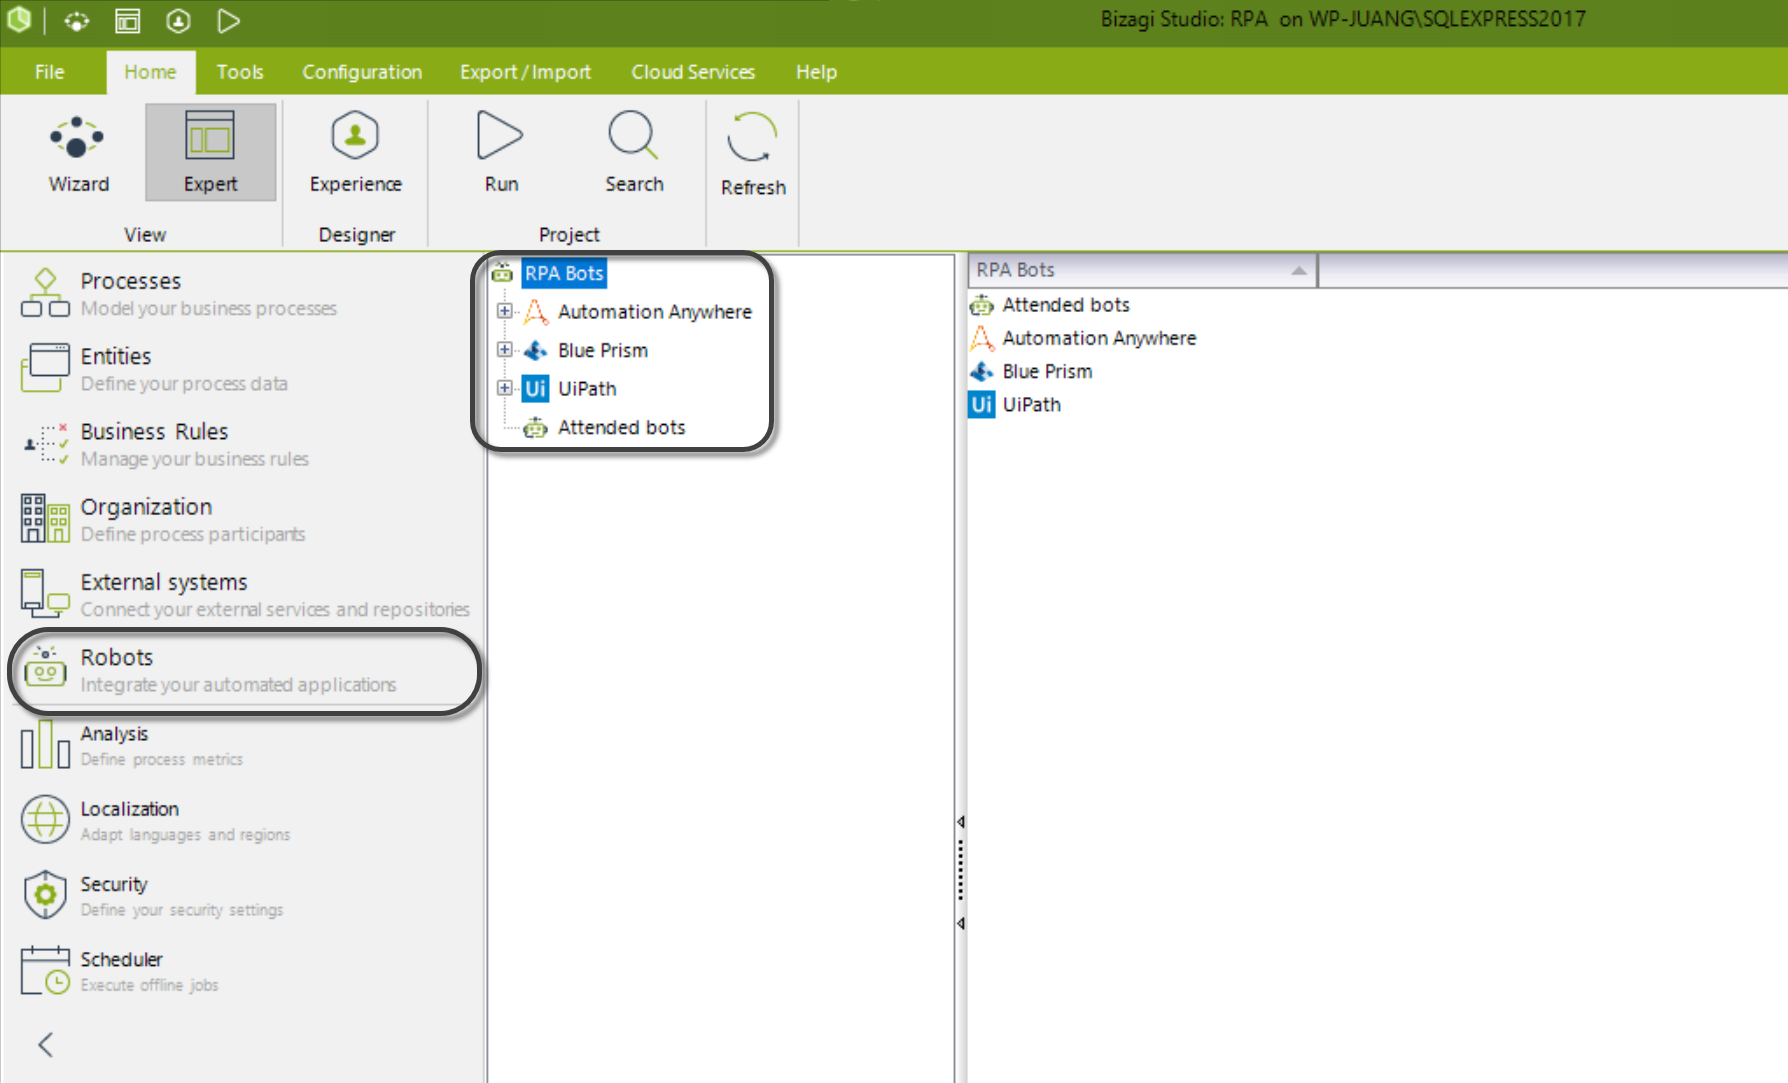
Task: Open the Export/Import ribbon tab
Action: pyautogui.click(x=525, y=72)
